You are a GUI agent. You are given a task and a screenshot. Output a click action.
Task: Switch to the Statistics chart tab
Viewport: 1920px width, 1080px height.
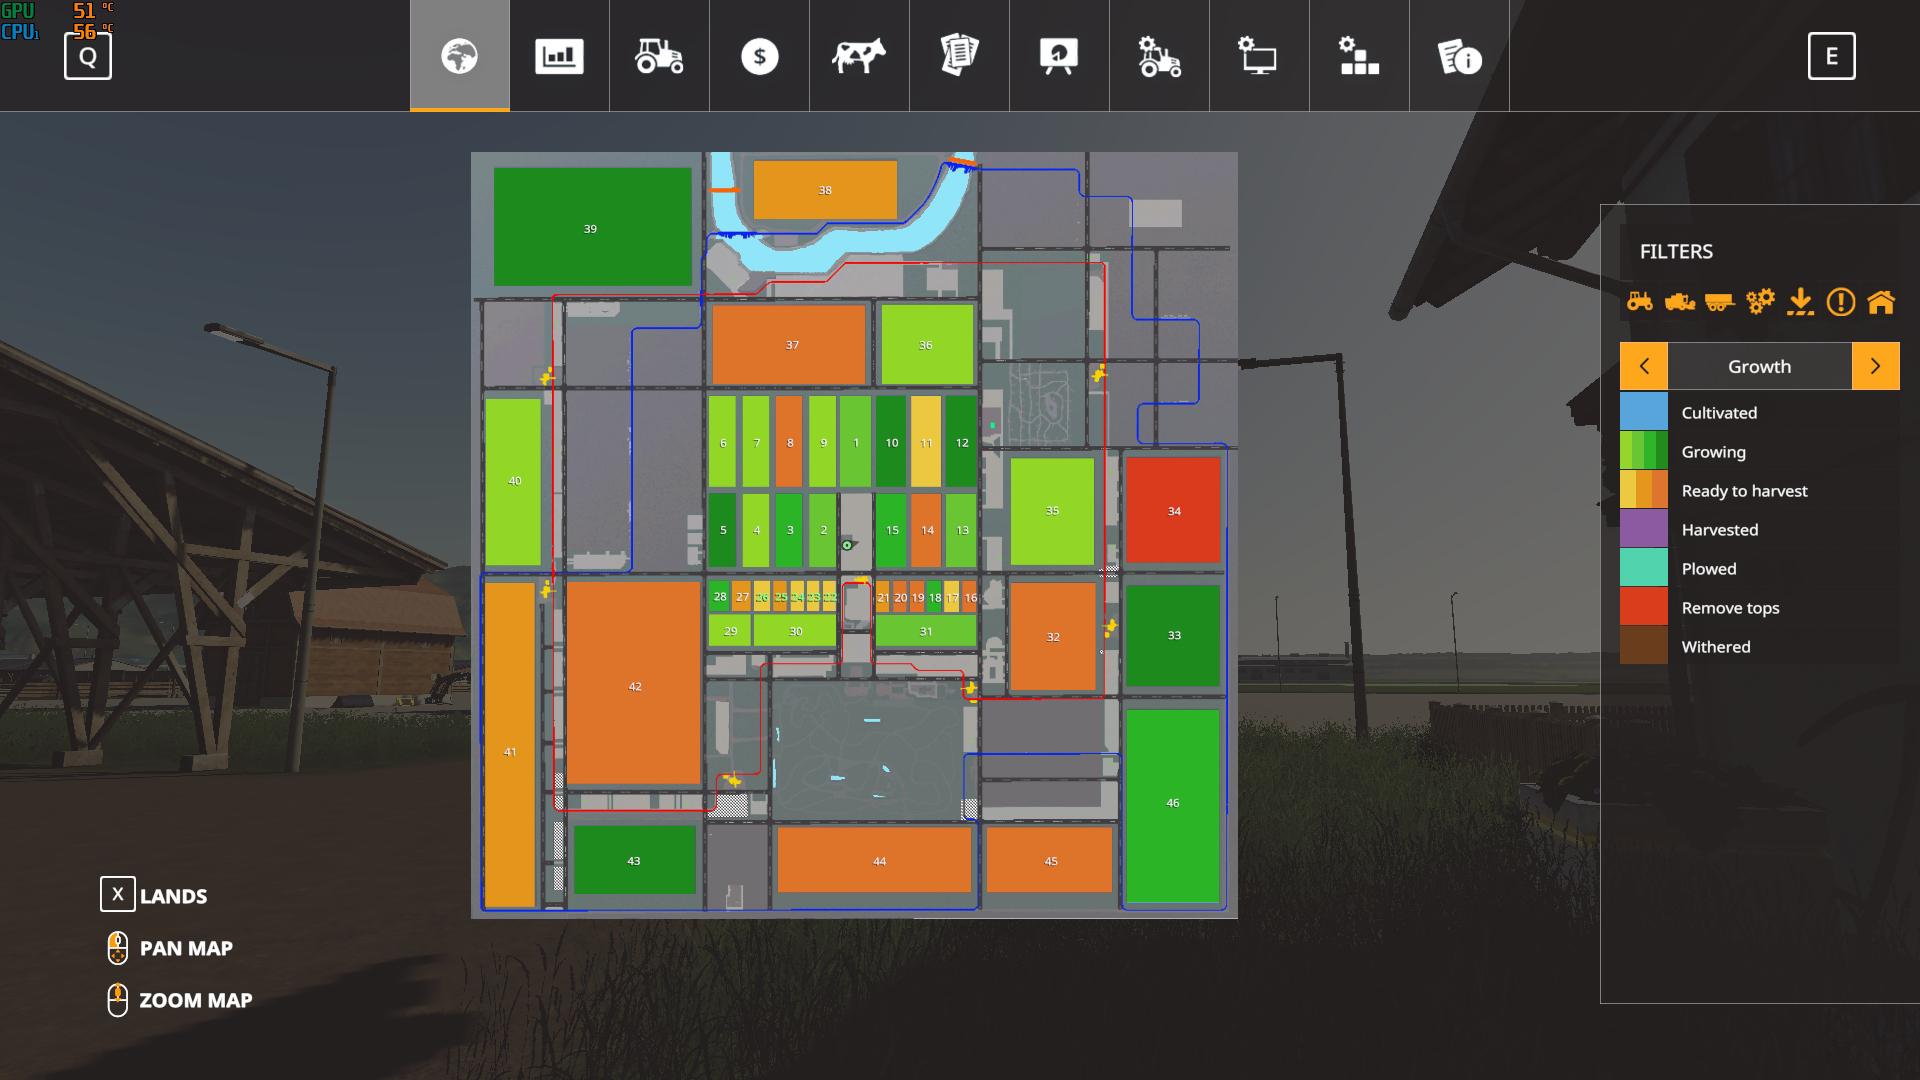point(559,56)
